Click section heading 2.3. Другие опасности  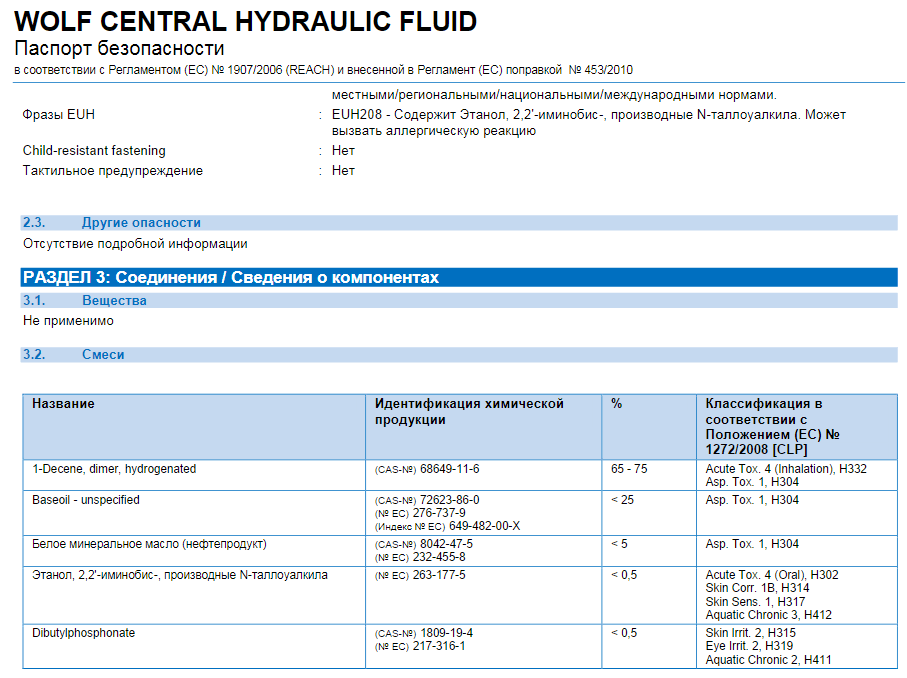(x=459, y=223)
